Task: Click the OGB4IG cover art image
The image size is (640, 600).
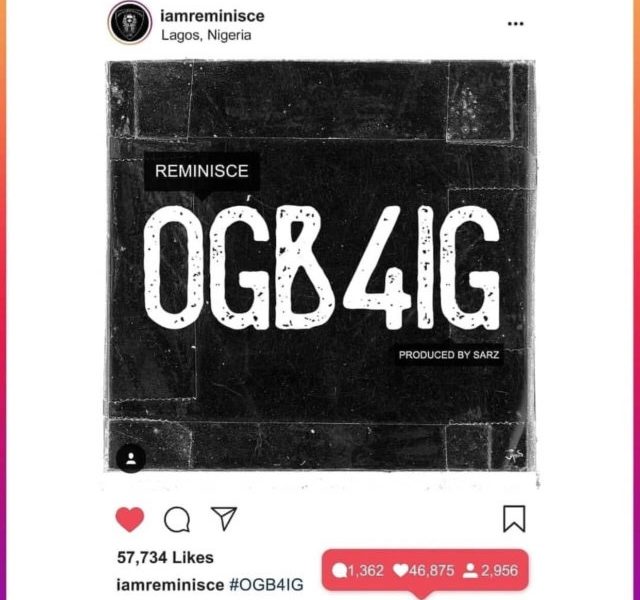Action: pos(321,266)
